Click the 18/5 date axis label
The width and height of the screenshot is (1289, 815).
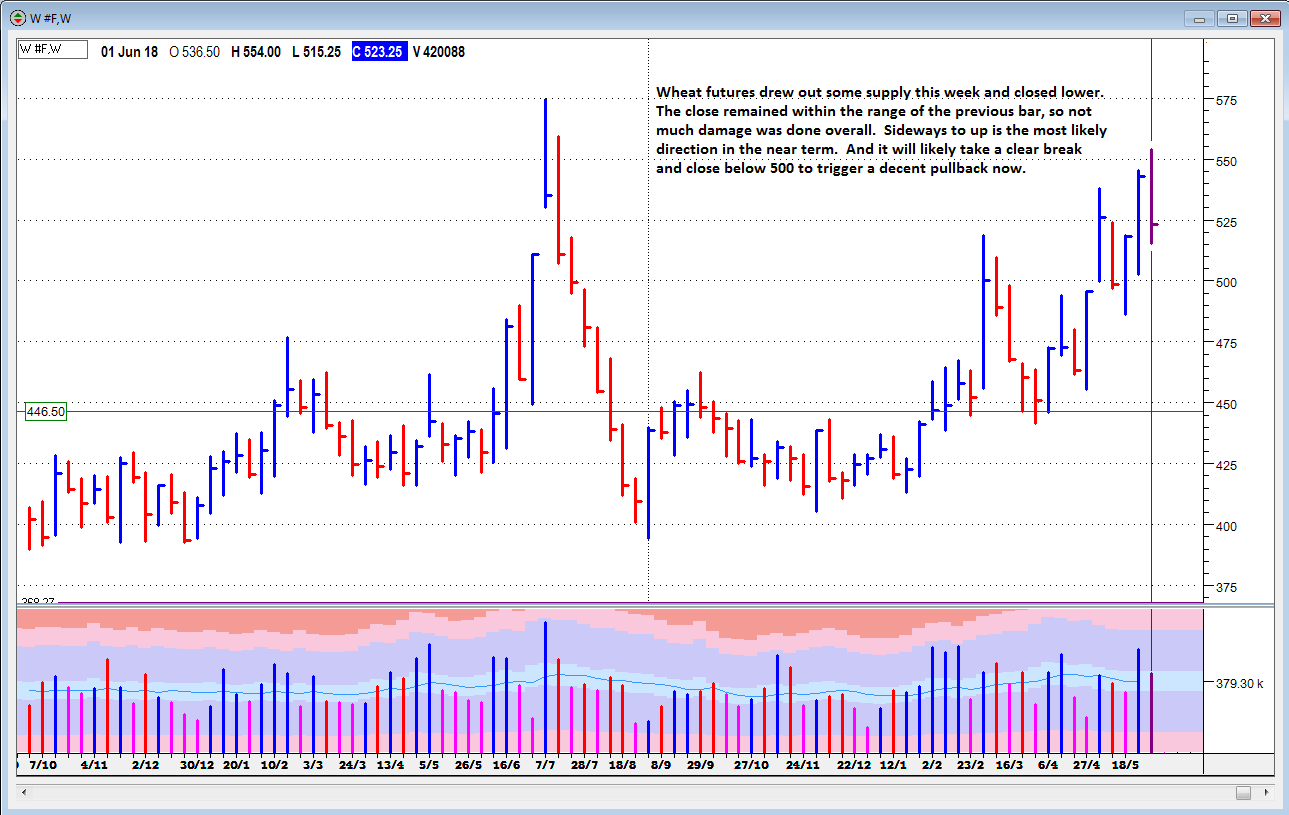click(x=1125, y=765)
